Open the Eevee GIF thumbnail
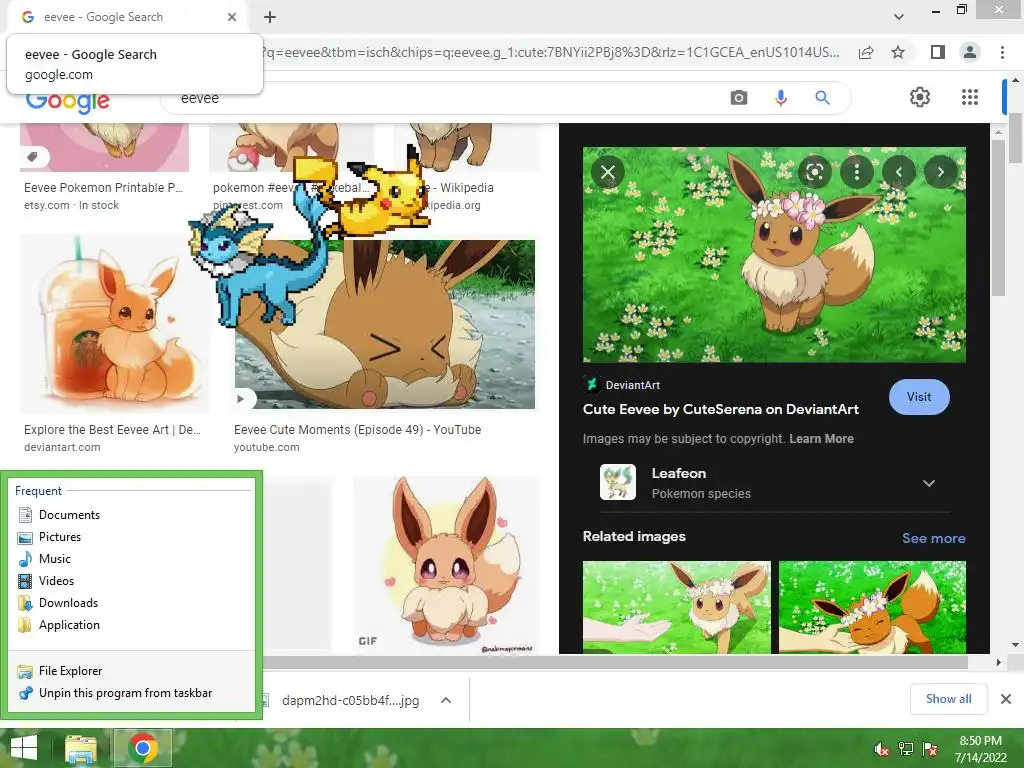The image size is (1024, 768). pos(447,566)
